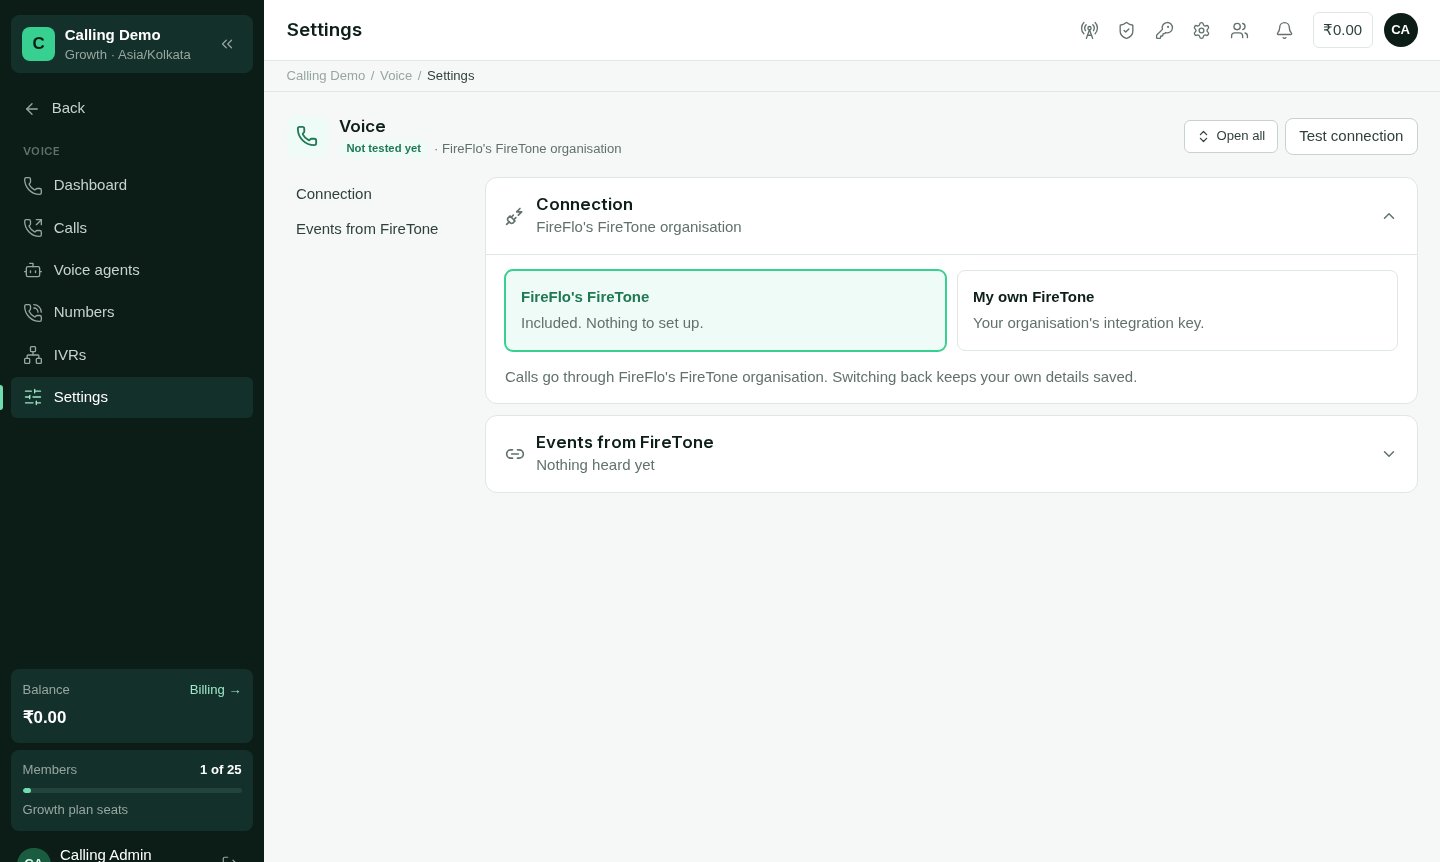Jump to Connection in section nav
1440x862 pixels.
(334, 194)
